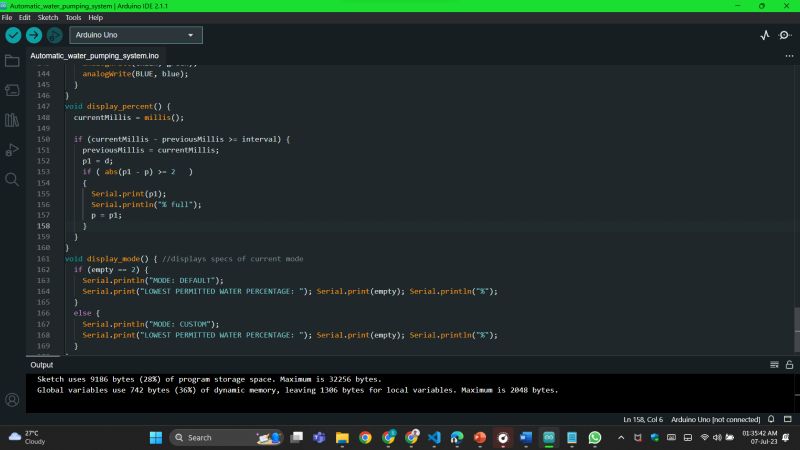Click the "Global variables use 742 bytes" output line

pyautogui.click(x=297, y=390)
